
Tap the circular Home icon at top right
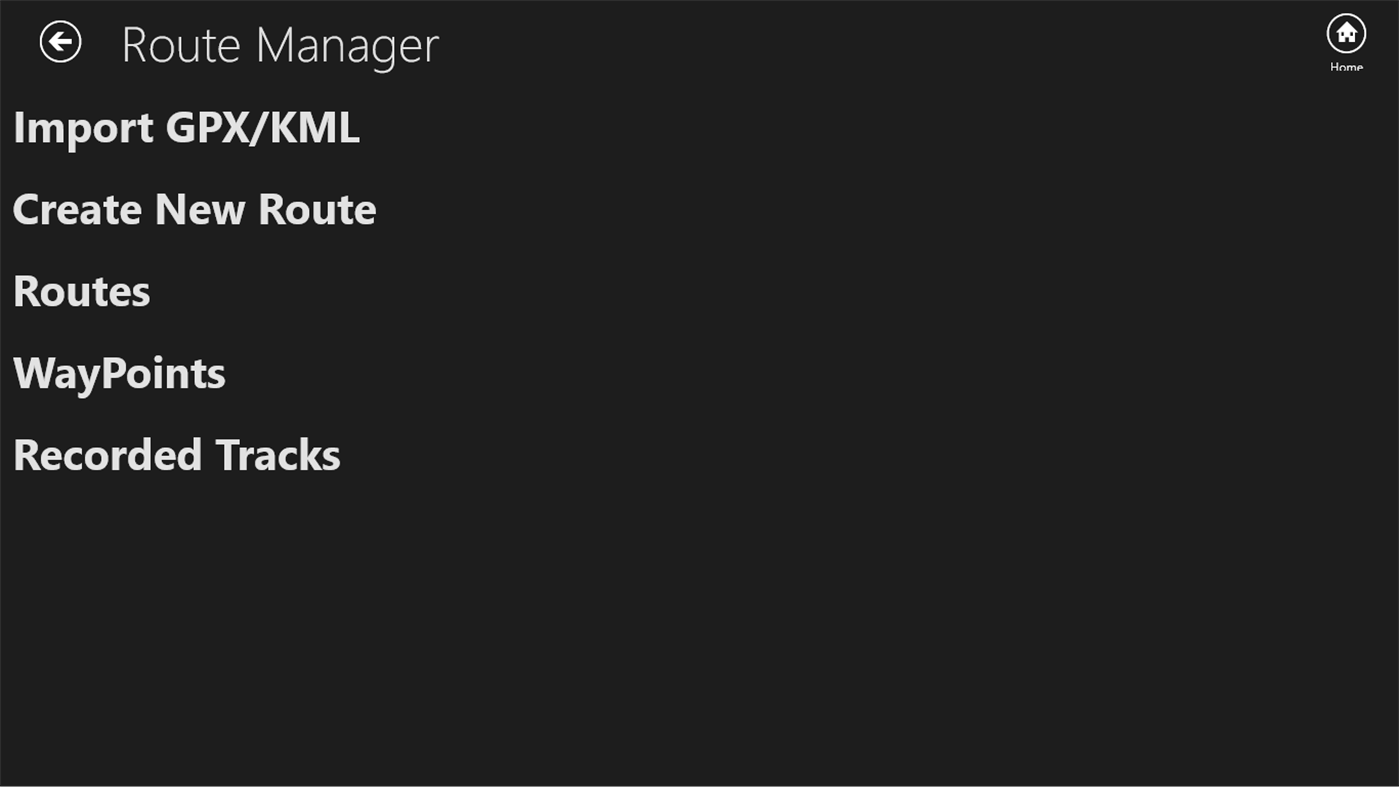(x=1346, y=34)
